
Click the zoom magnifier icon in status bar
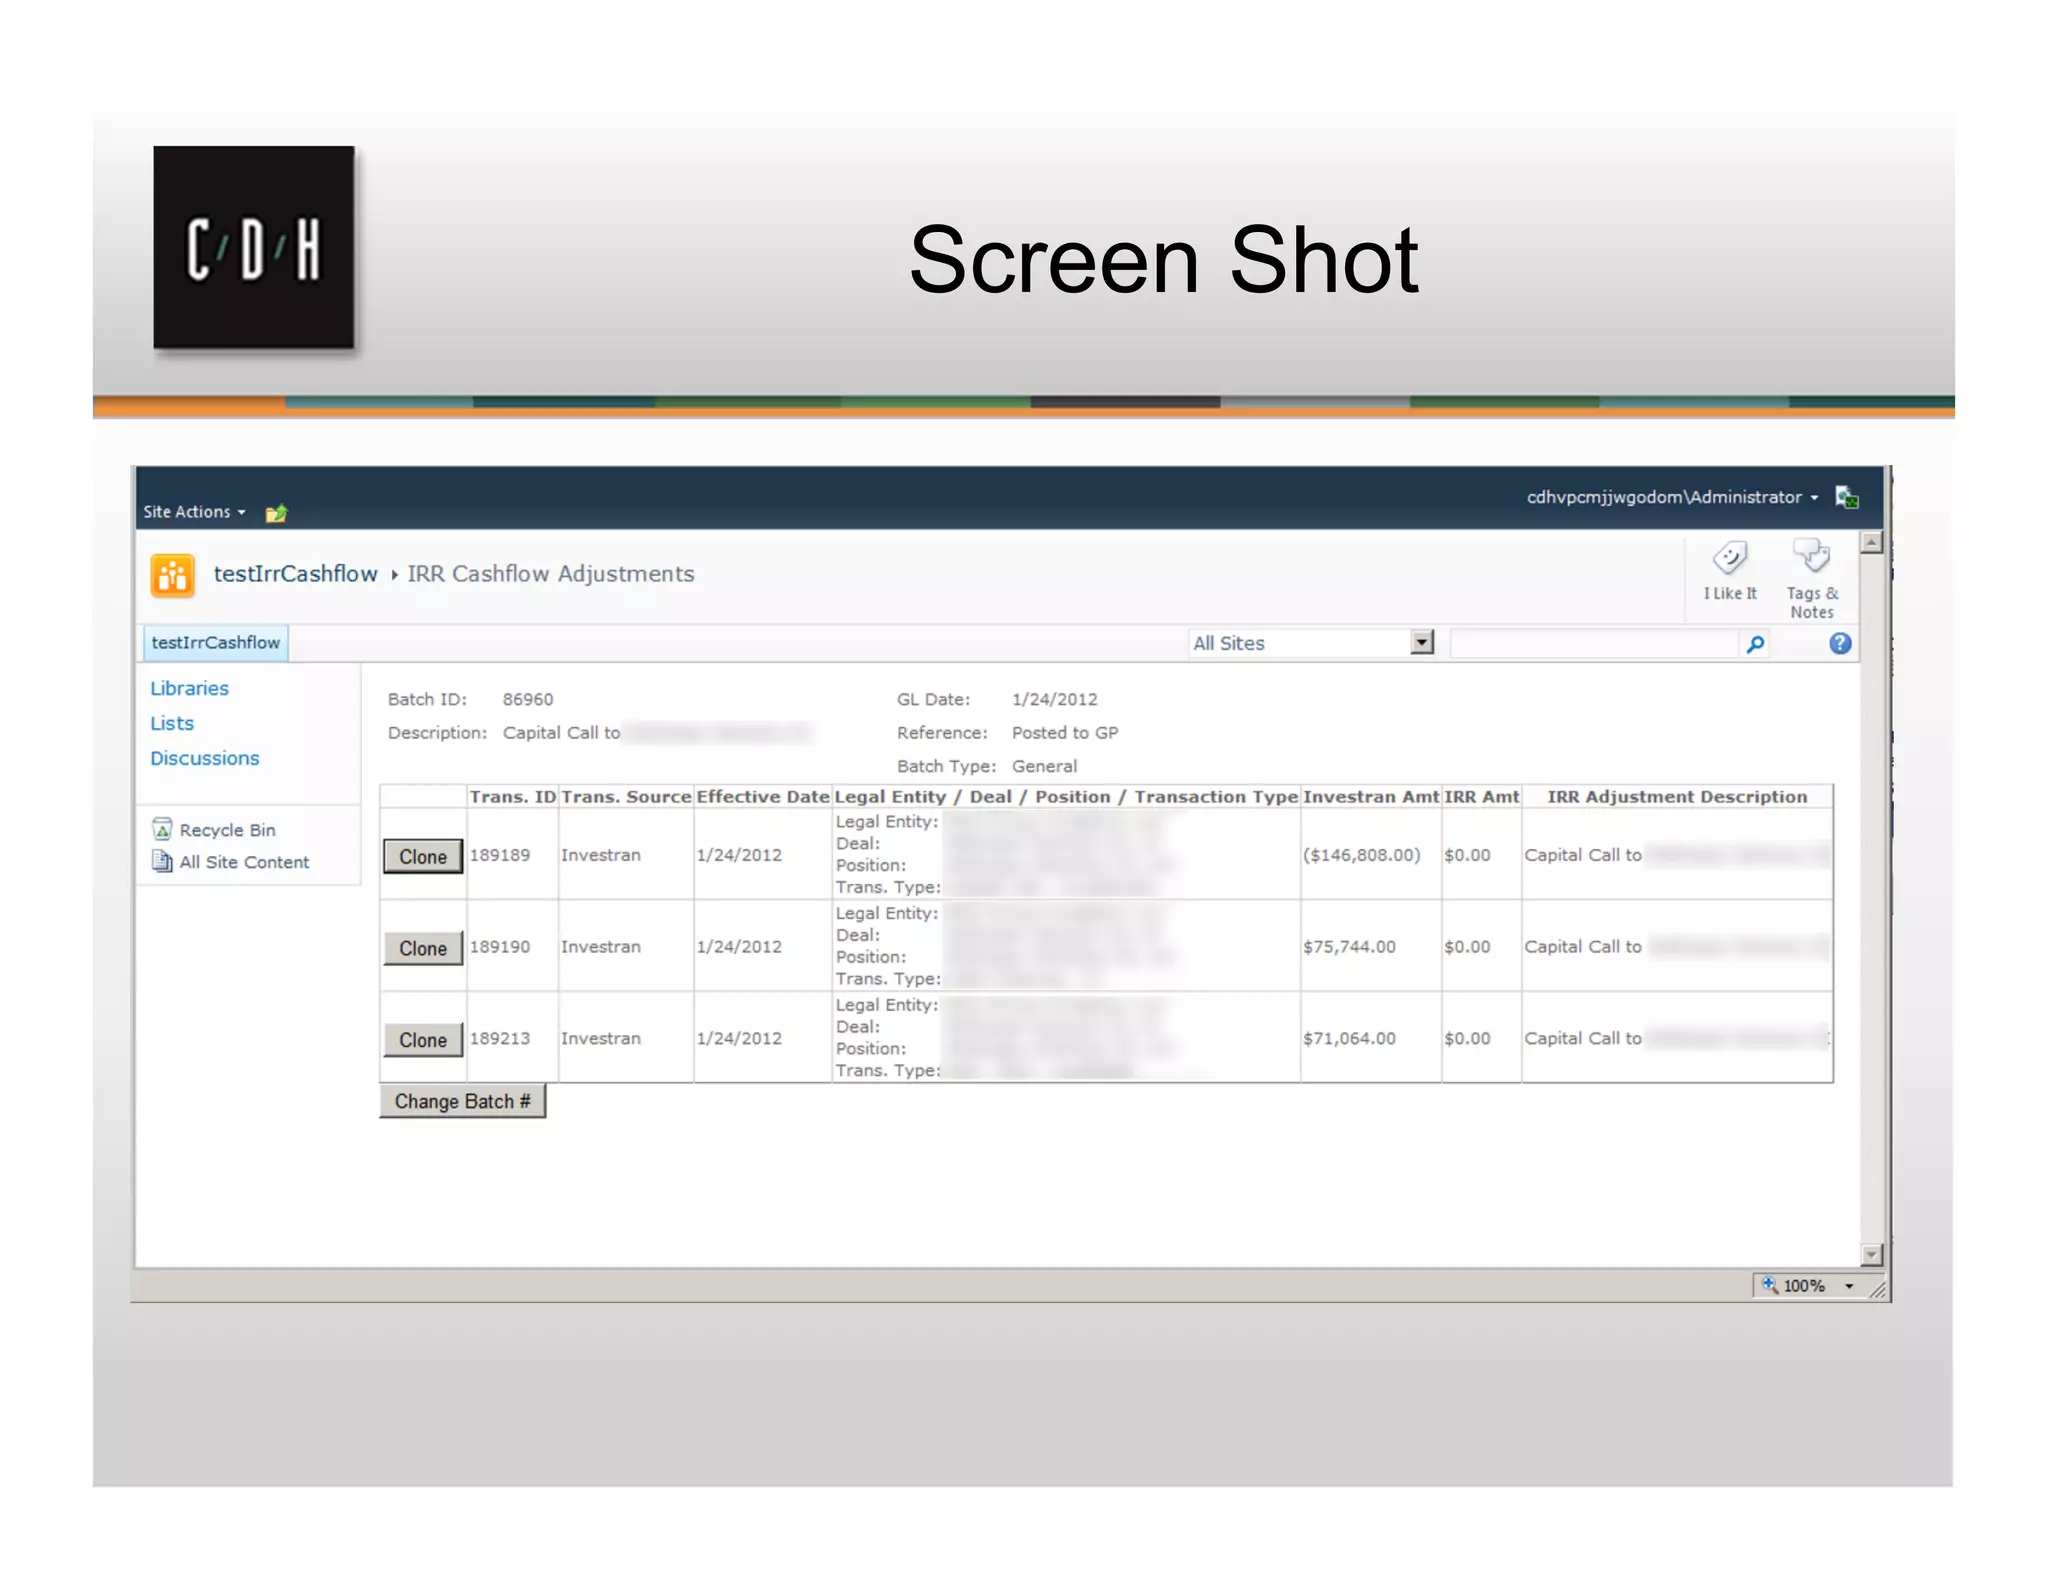[x=1770, y=1285]
